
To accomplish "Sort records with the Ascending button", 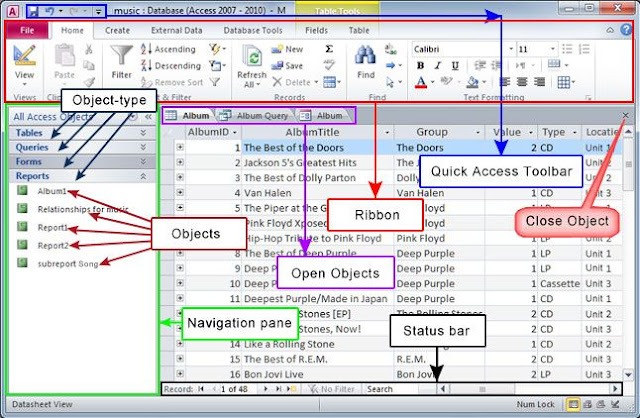I will point(167,49).
